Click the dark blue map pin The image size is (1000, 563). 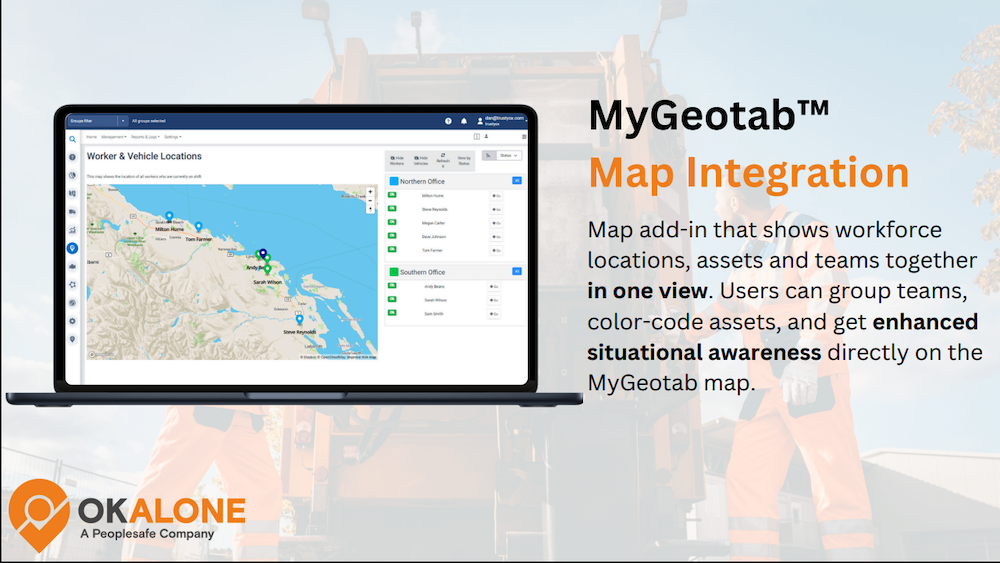click(x=263, y=254)
